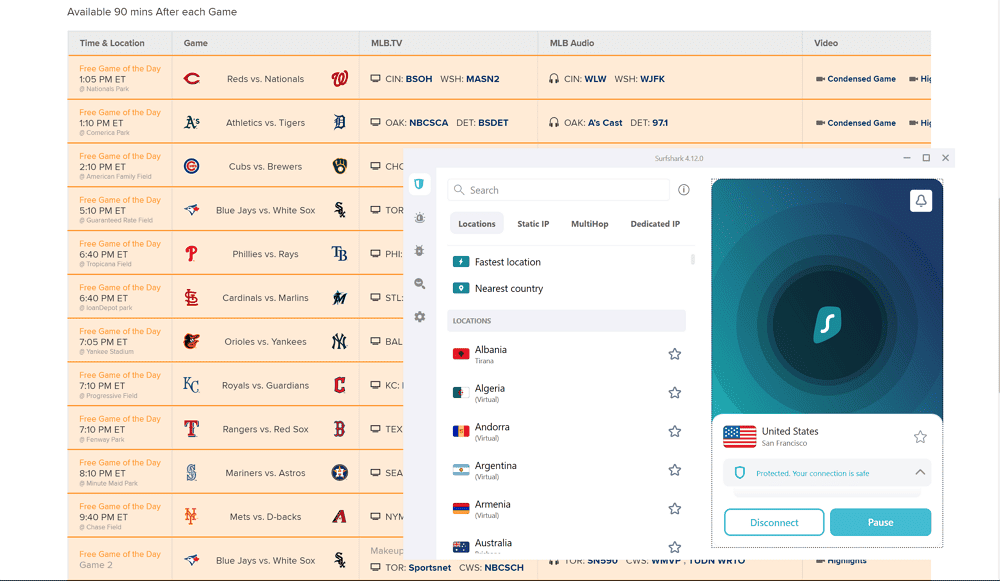1000x581 pixels.
Task: Switch to the Dedicated IP tab
Action: tap(655, 224)
